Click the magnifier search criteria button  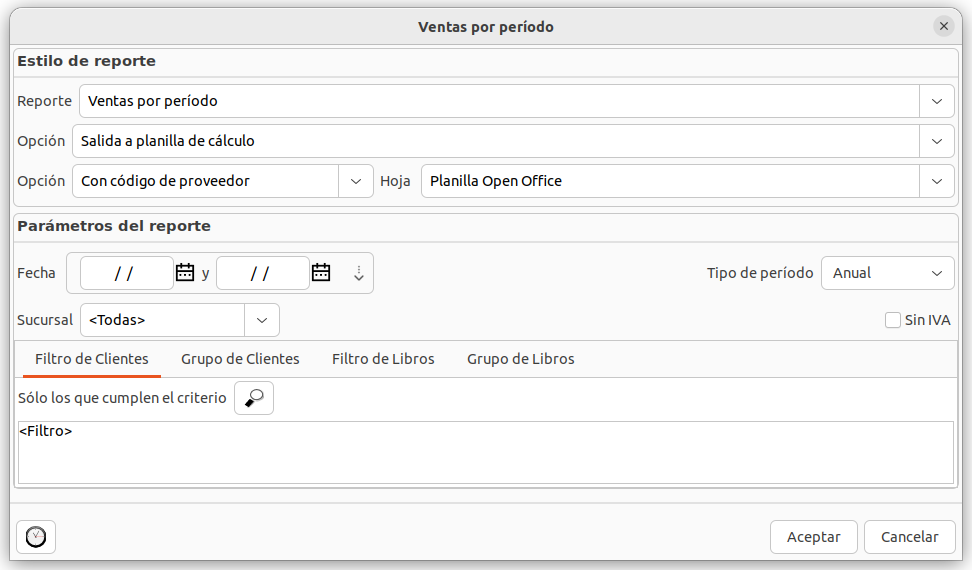[254, 398]
